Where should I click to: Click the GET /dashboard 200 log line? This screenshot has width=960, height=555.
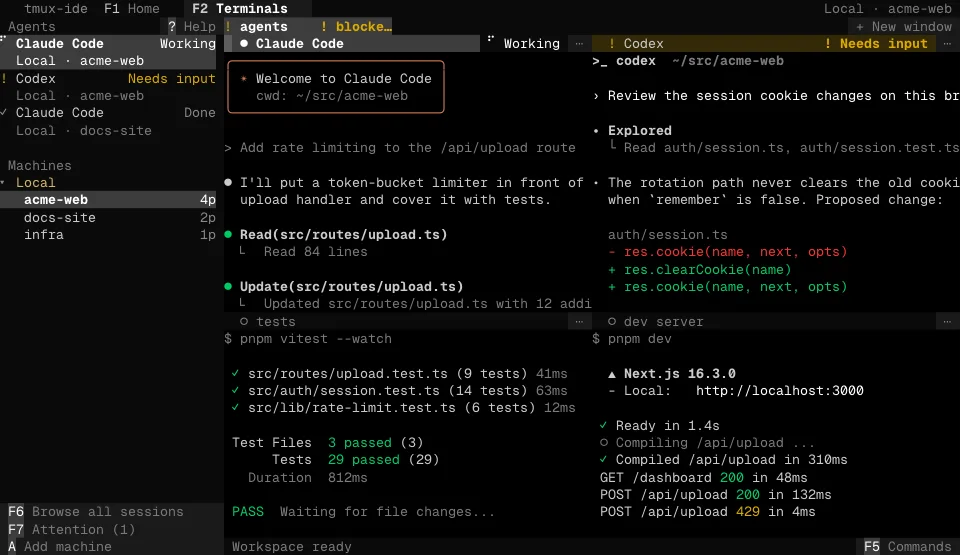(703, 477)
